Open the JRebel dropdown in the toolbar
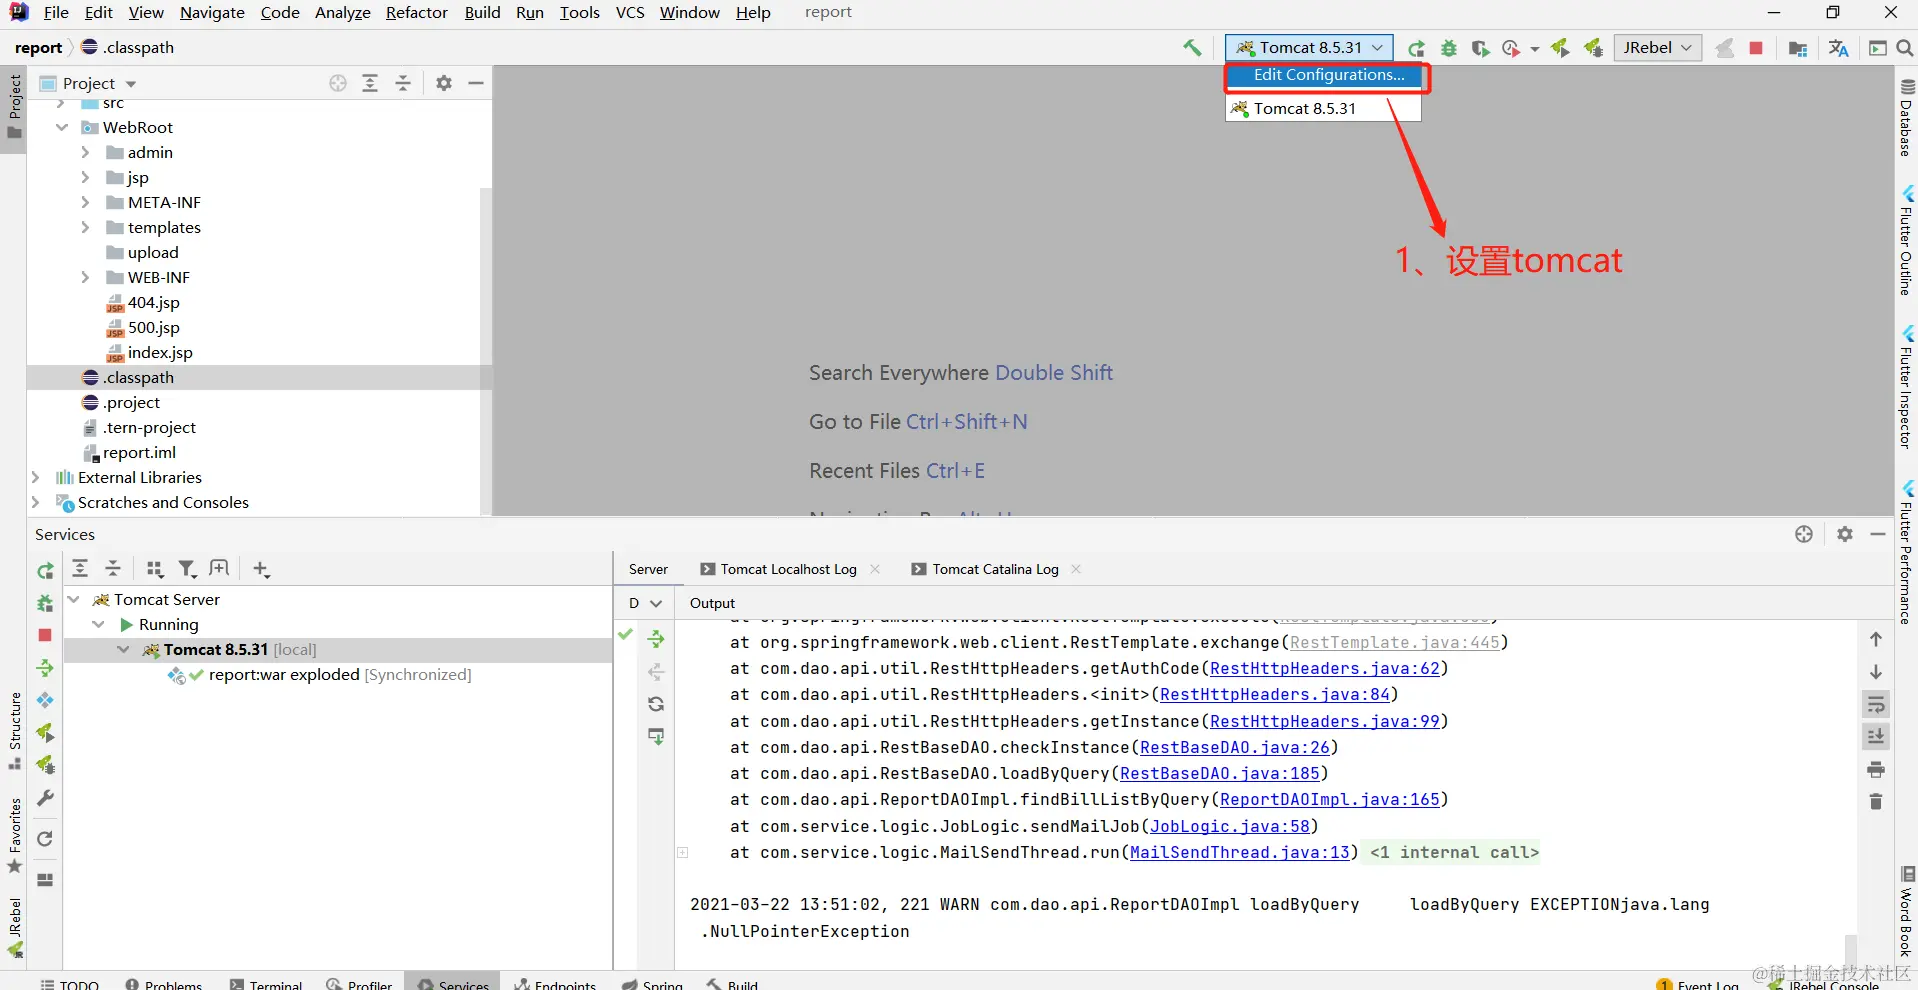This screenshot has width=1918, height=990. tap(1657, 47)
